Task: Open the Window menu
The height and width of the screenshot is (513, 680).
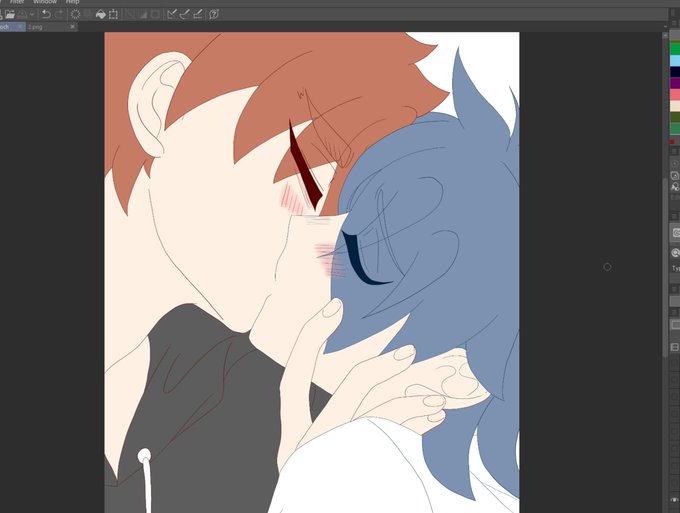Action: [x=45, y=2]
